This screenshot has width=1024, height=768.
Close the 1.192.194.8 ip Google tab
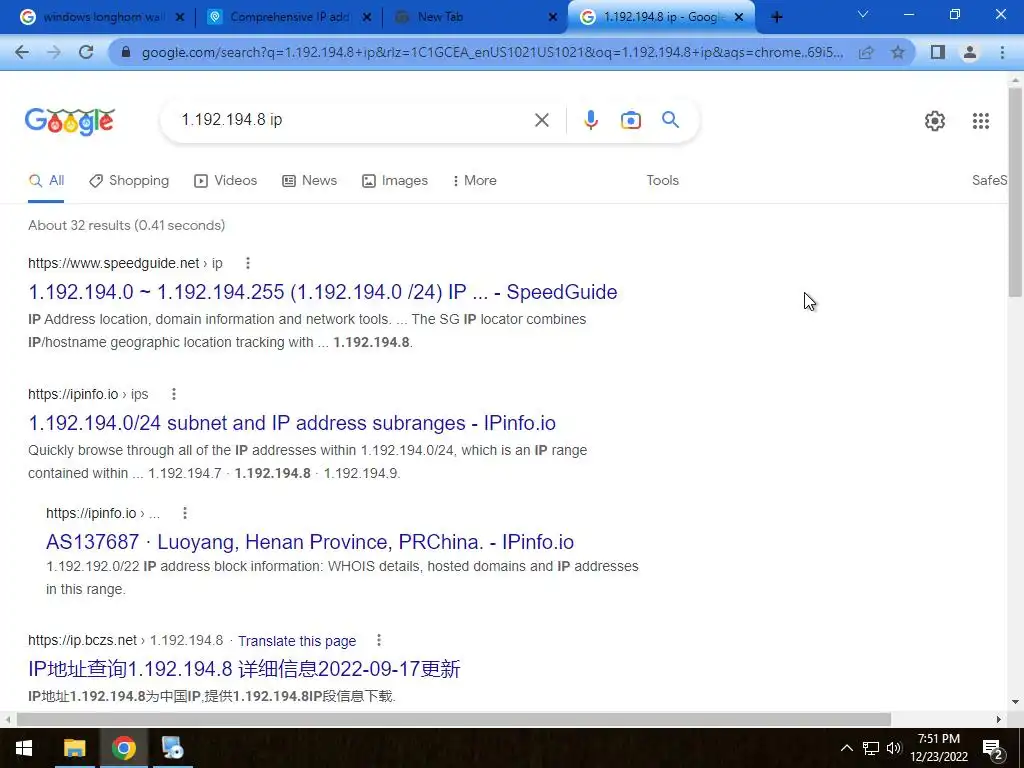point(739,17)
